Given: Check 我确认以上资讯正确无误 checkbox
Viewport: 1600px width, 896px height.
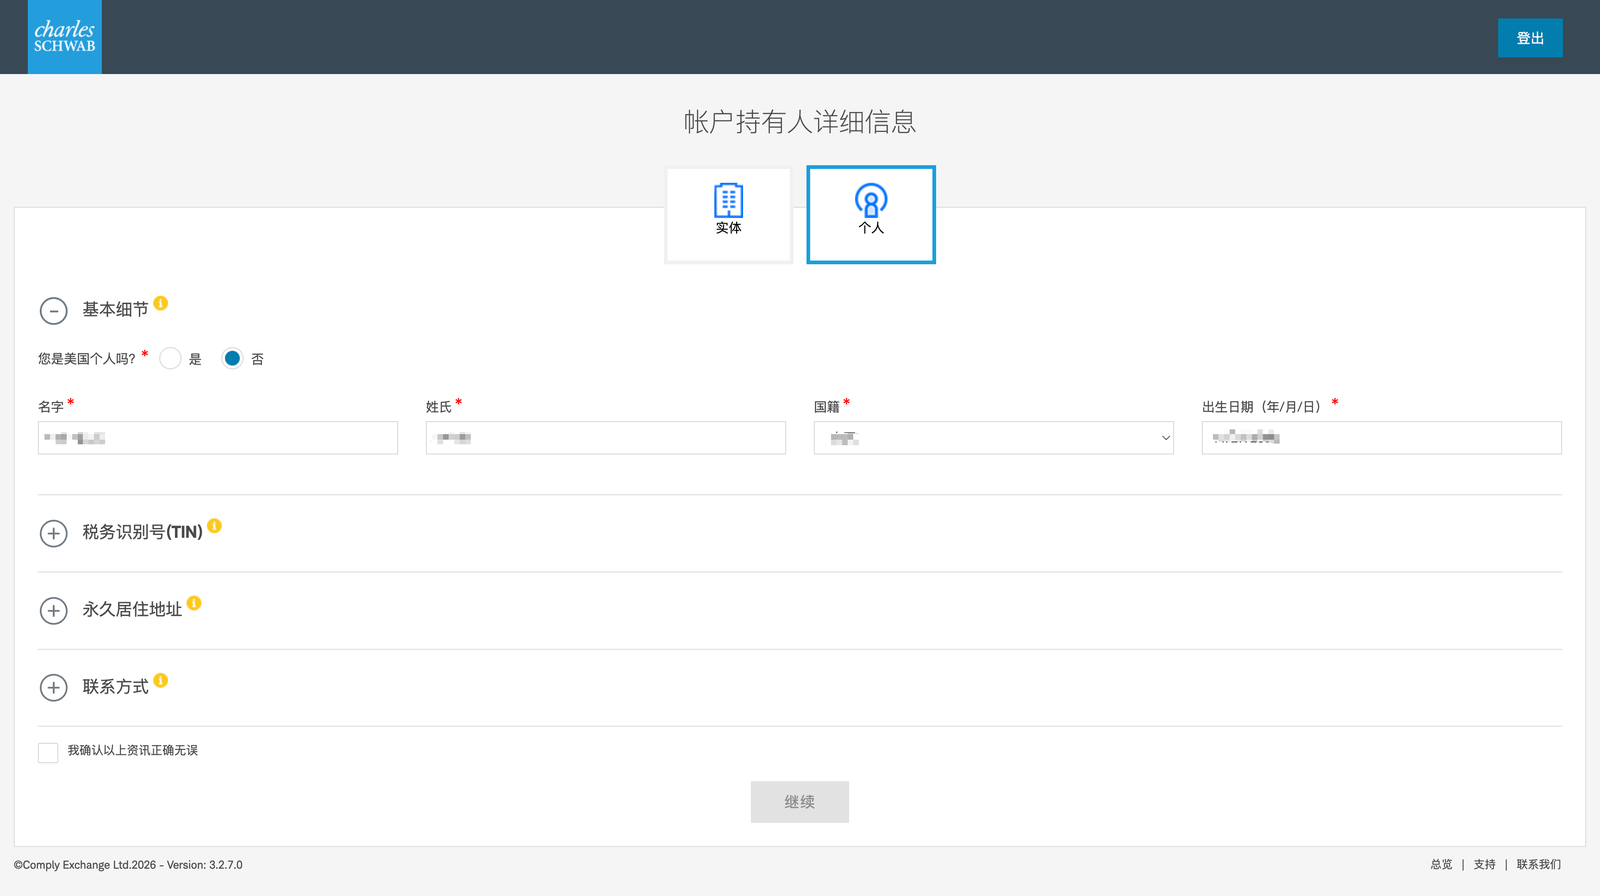Looking at the screenshot, I should coord(48,752).
